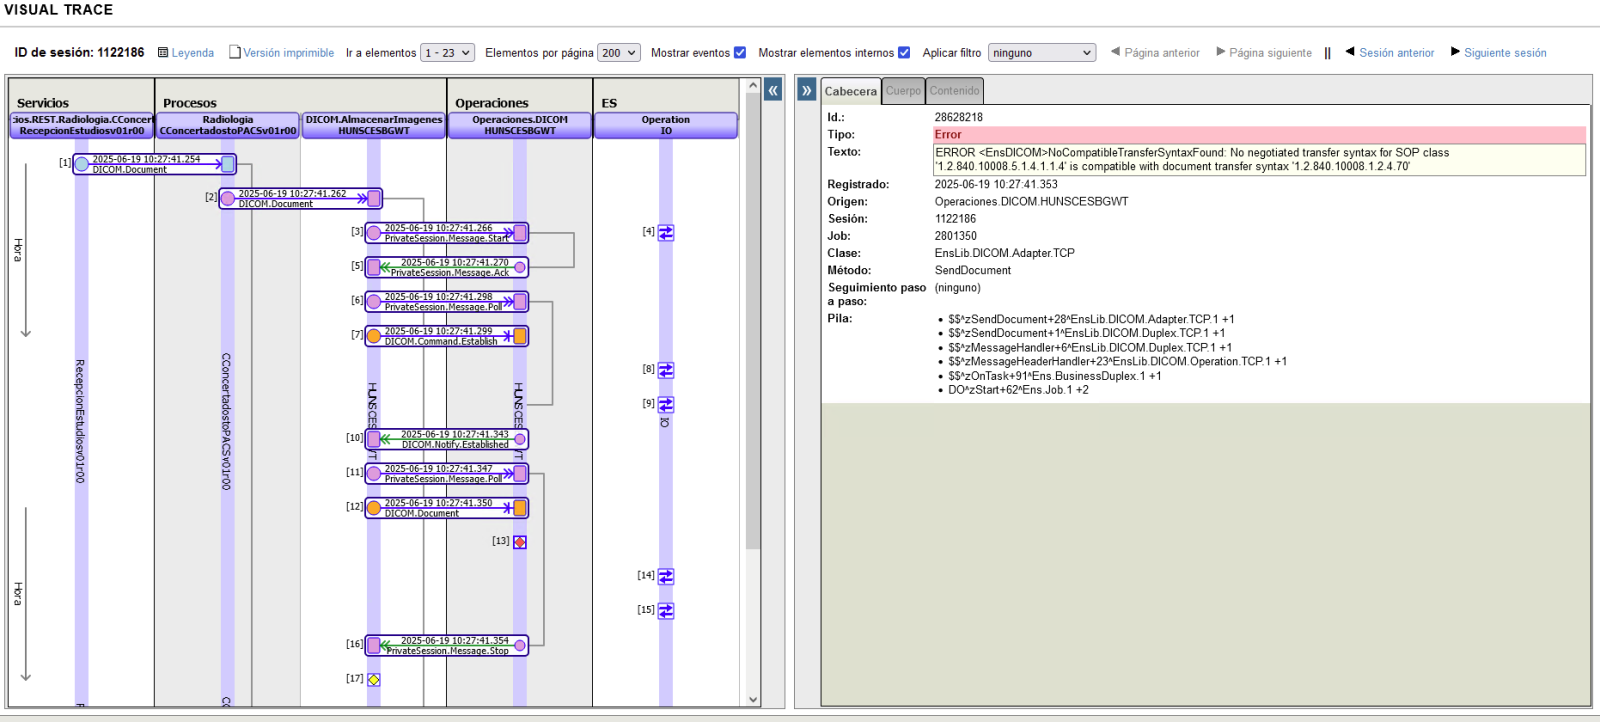Click the Id value 28628218
Image resolution: width=1600 pixels, height=722 pixels.
958,118
